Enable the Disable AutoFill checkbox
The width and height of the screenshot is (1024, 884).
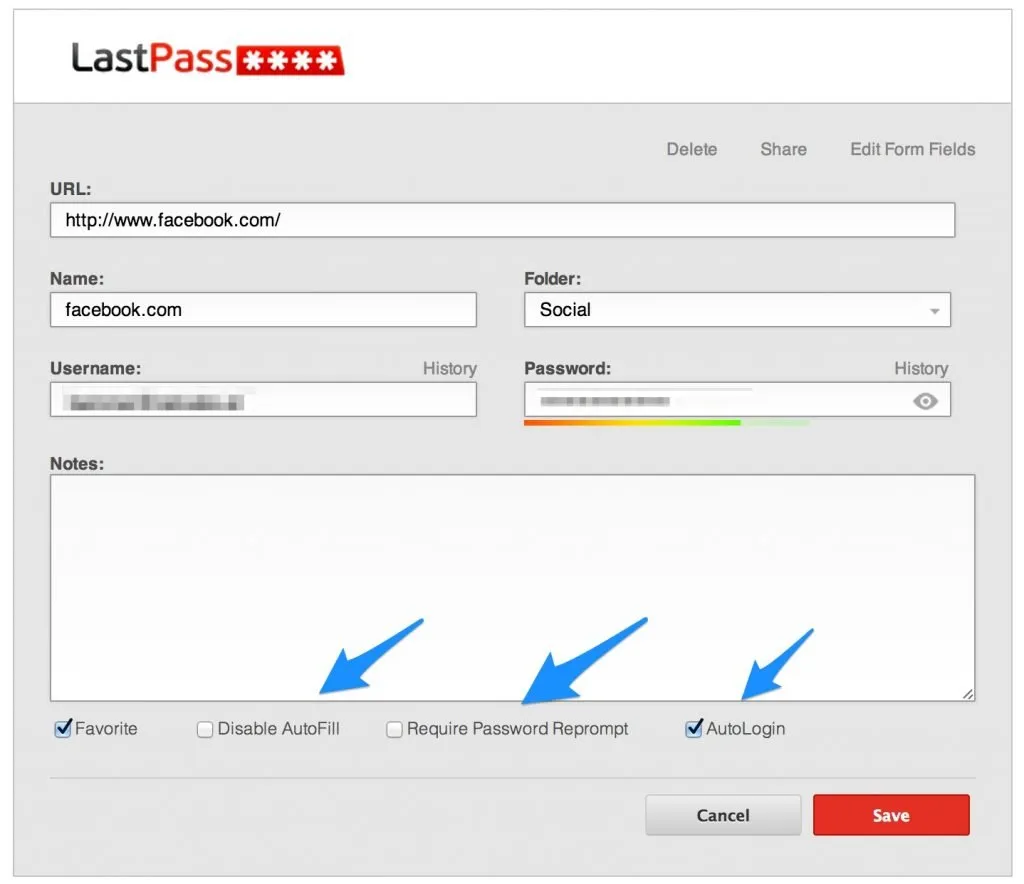(205, 729)
